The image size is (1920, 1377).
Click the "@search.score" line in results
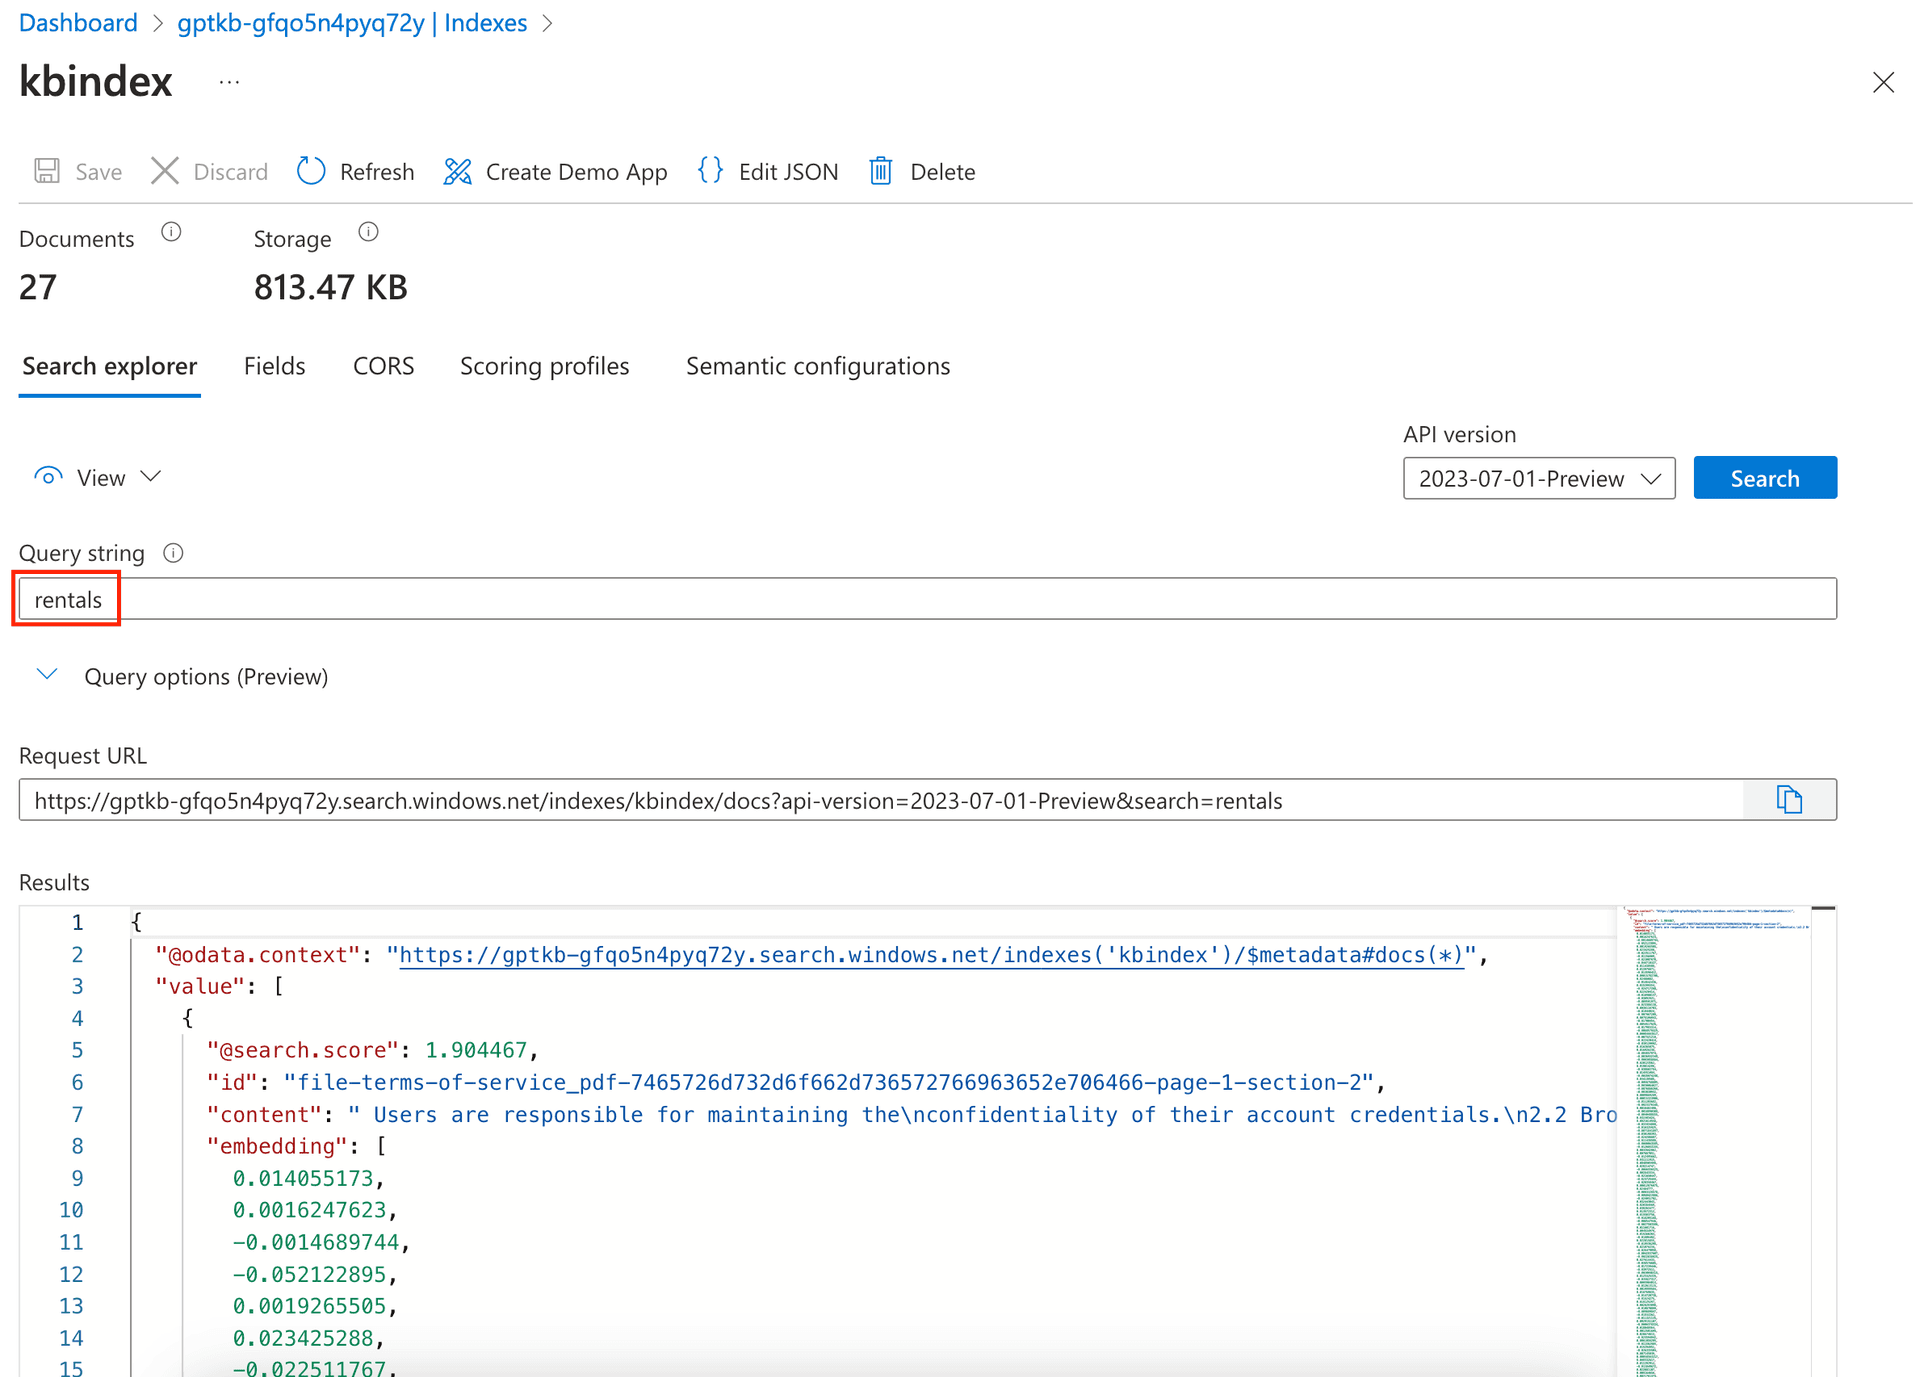coord(373,1050)
